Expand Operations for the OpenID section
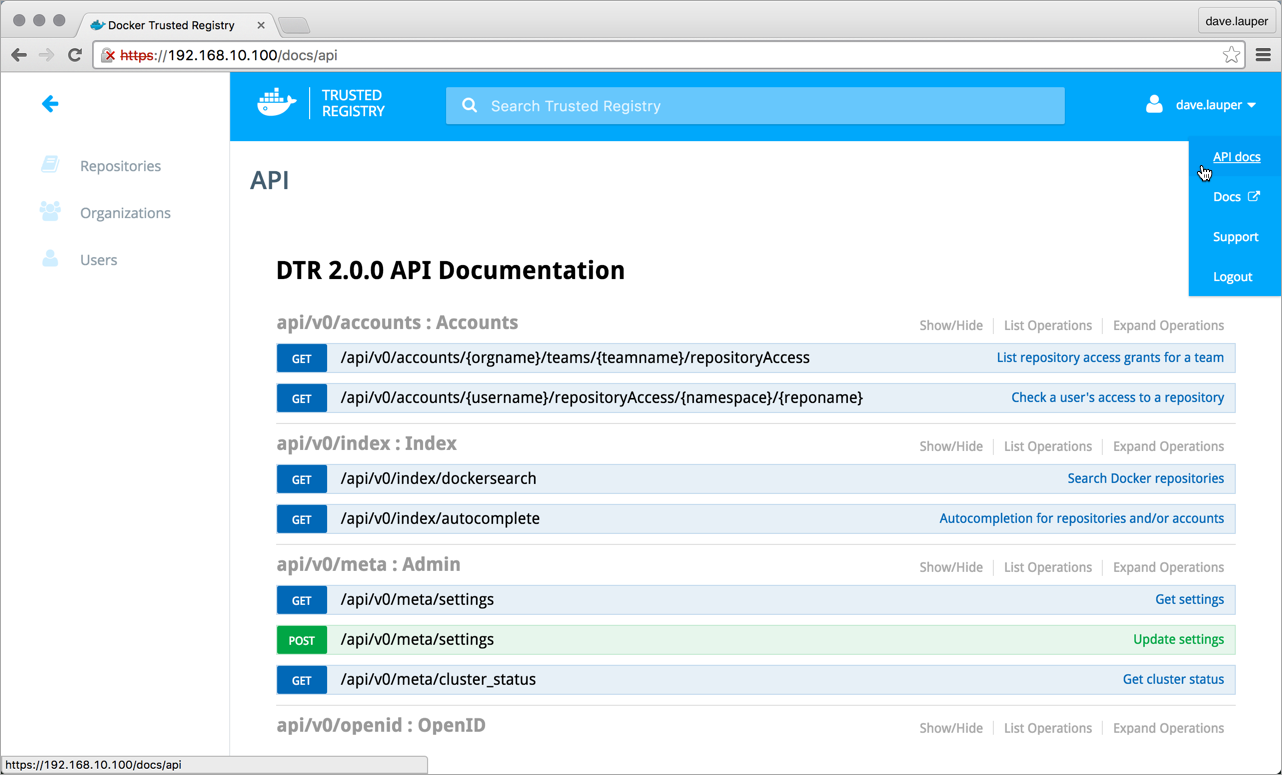Image resolution: width=1282 pixels, height=775 pixels. [x=1168, y=728]
